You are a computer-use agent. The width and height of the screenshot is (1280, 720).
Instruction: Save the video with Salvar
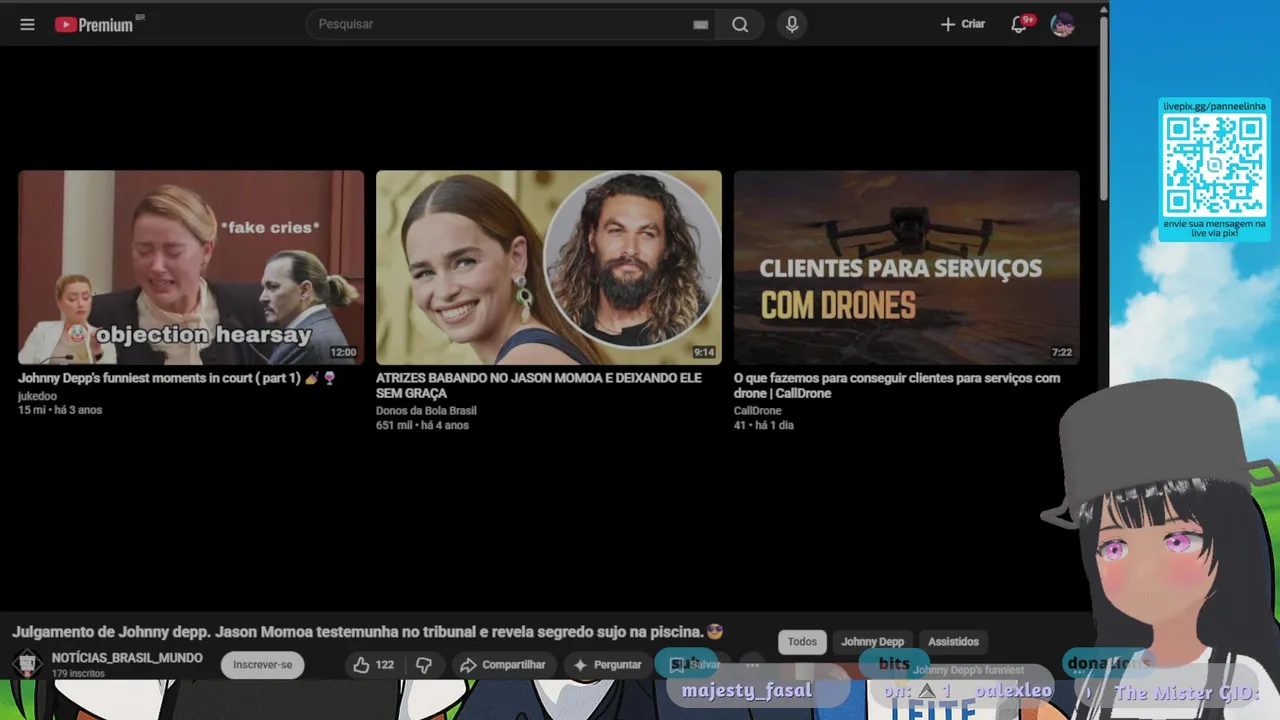coord(694,664)
